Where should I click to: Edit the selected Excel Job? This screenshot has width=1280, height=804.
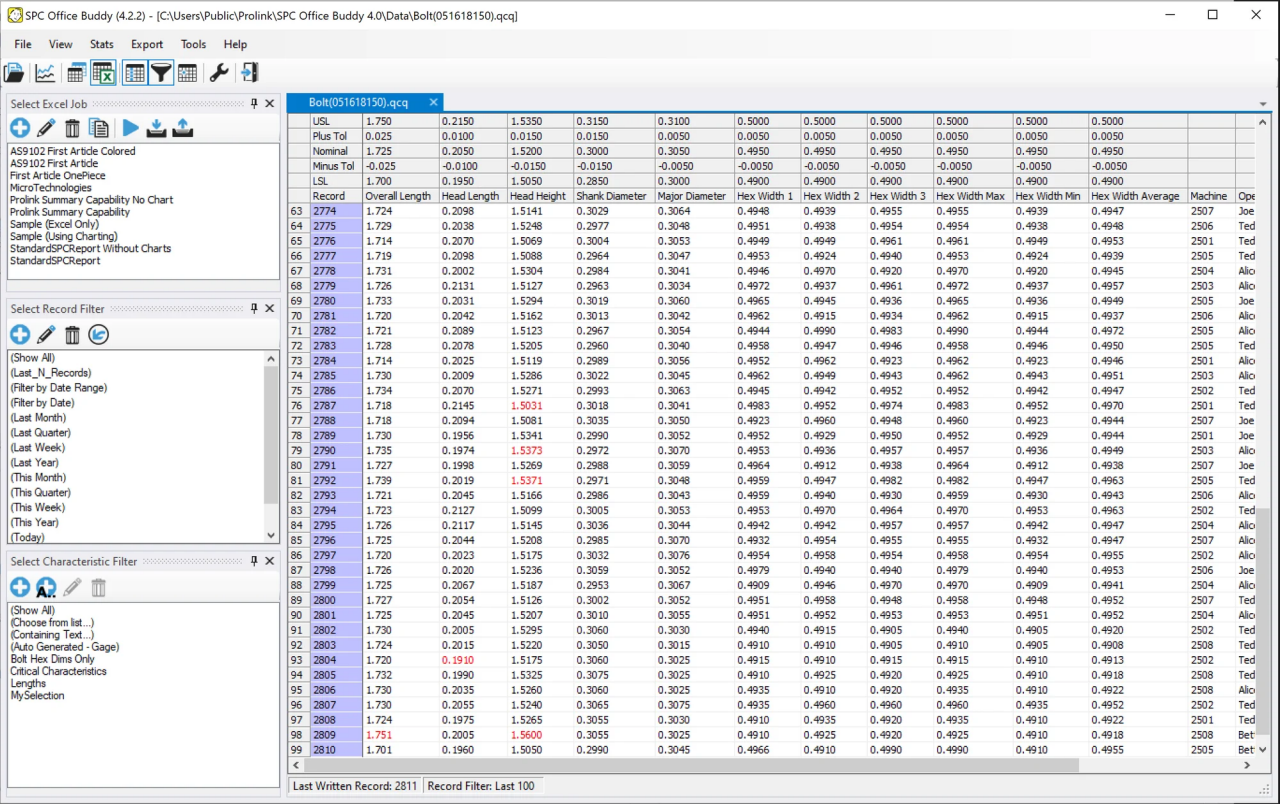pos(45,127)
